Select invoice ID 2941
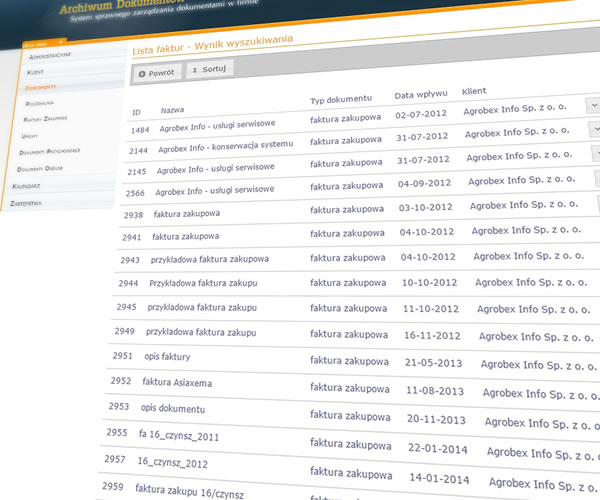Image resolution: width=600 pixels, height=500 pixels. 132,238
